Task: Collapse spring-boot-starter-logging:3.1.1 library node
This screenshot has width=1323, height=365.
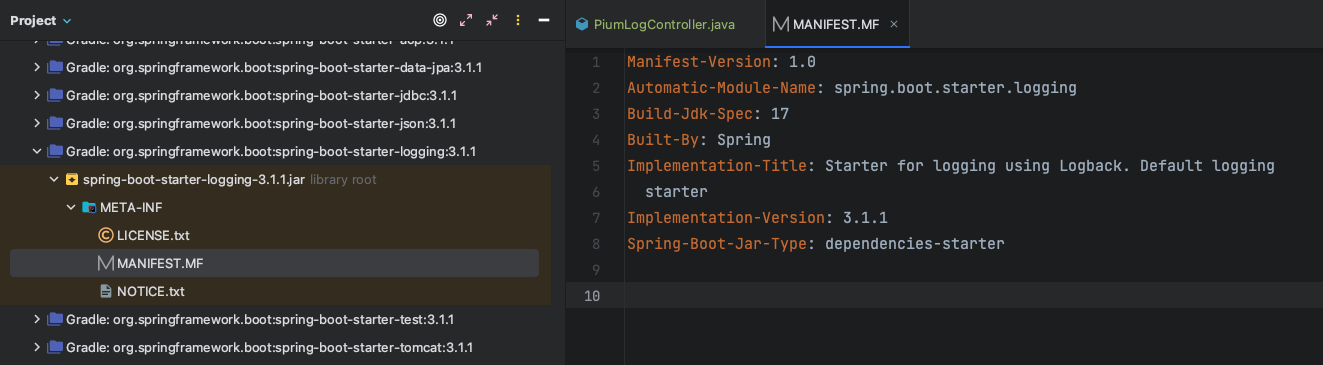Action: coord(37,152)
